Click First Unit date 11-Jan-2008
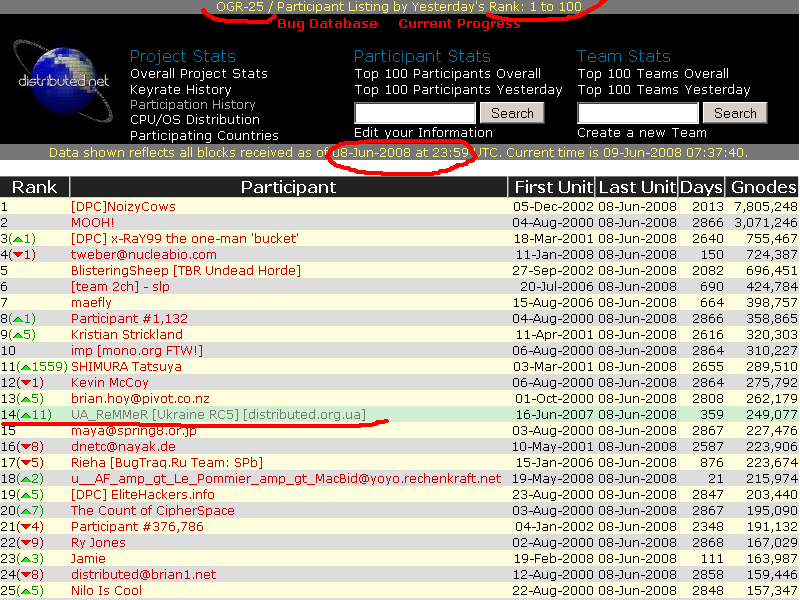This screenshot has width=800, height=600. (x=554, y=255)
